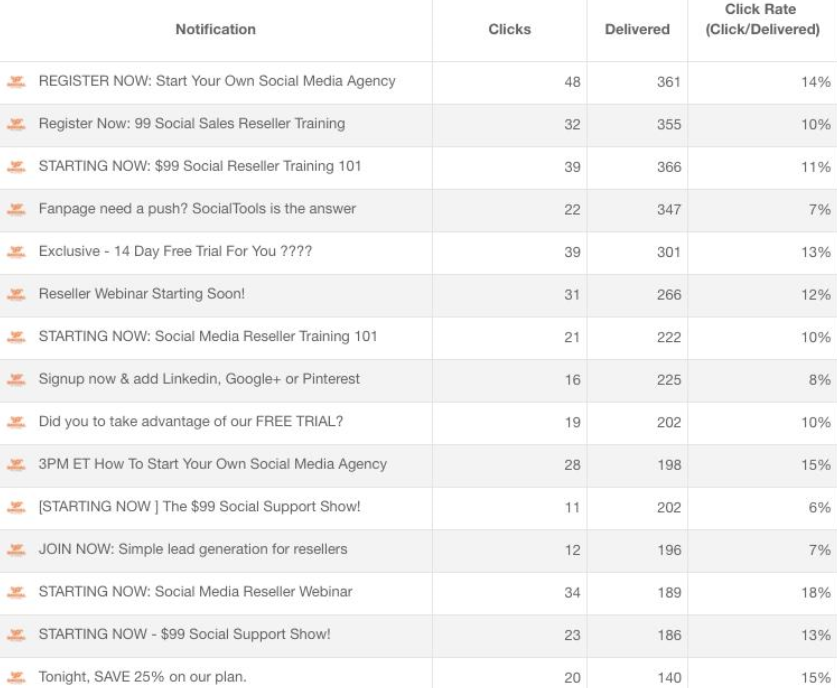
Task: Click icon beside Tonight, SAVE 25% on our plan
Action: (16, 677)
